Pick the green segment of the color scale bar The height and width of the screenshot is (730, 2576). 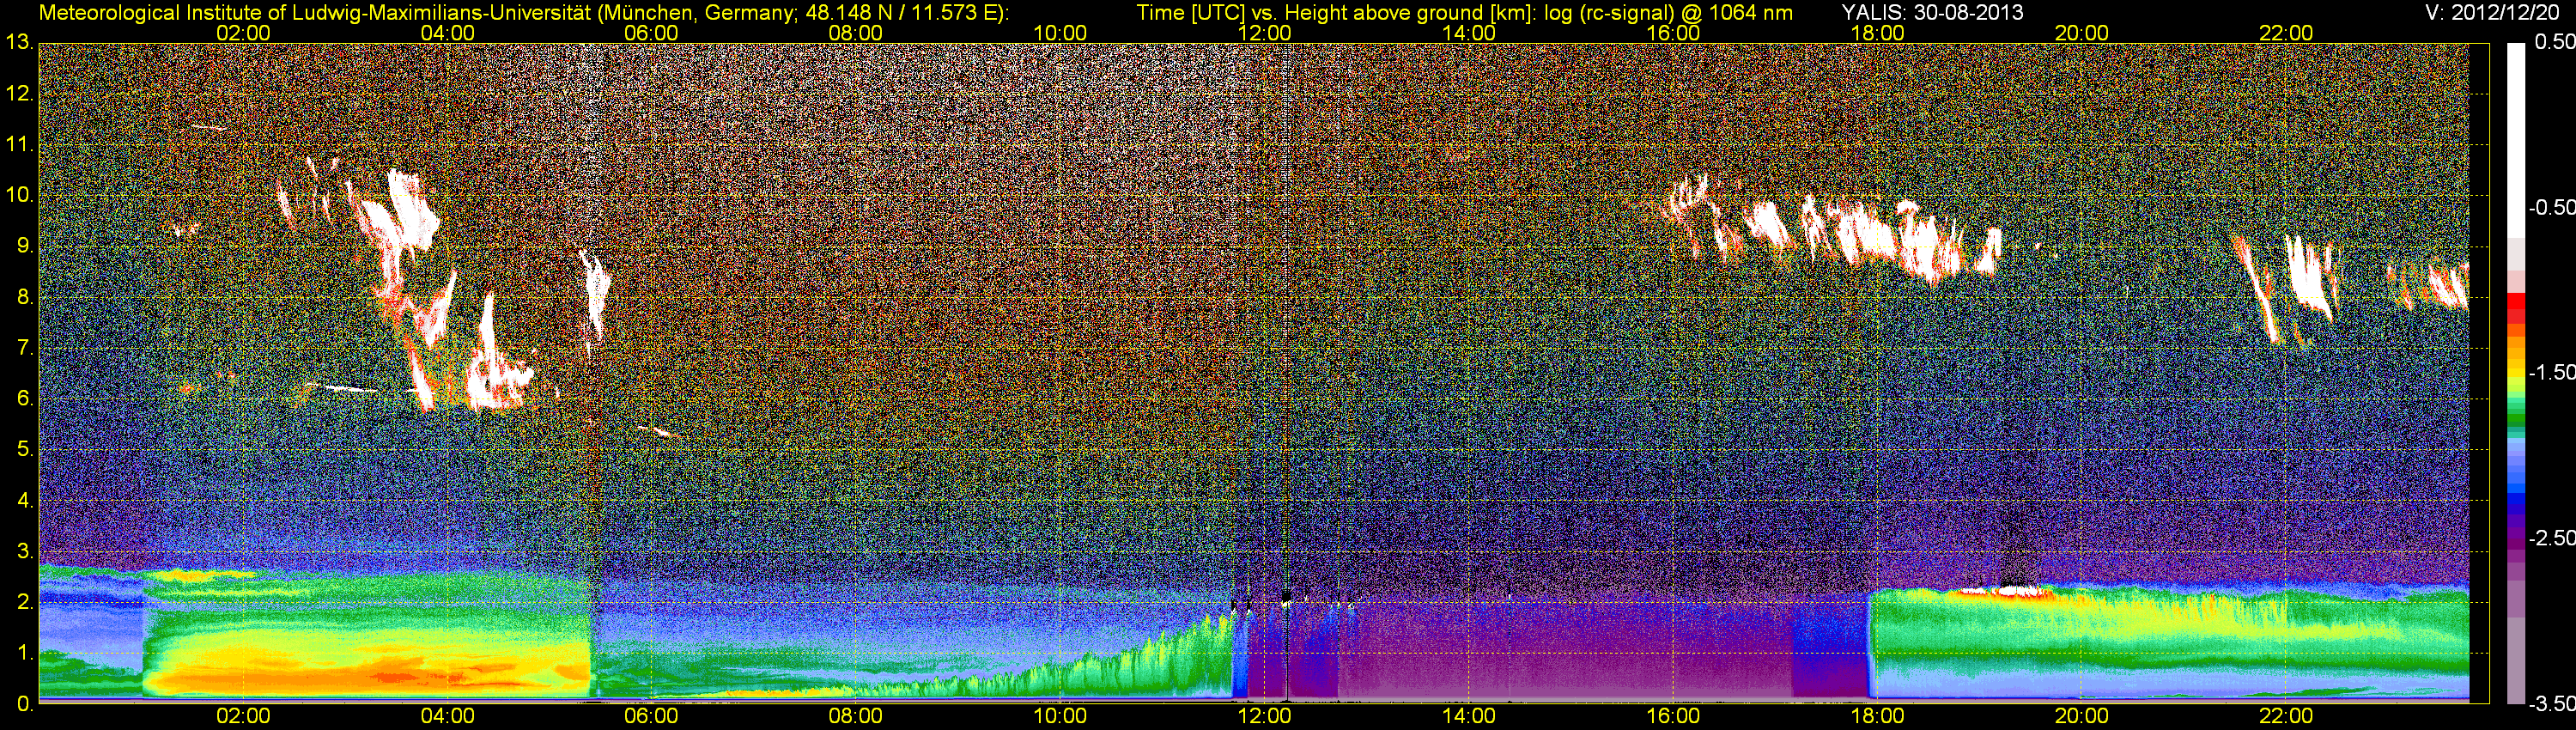[x=2515, y=419]
